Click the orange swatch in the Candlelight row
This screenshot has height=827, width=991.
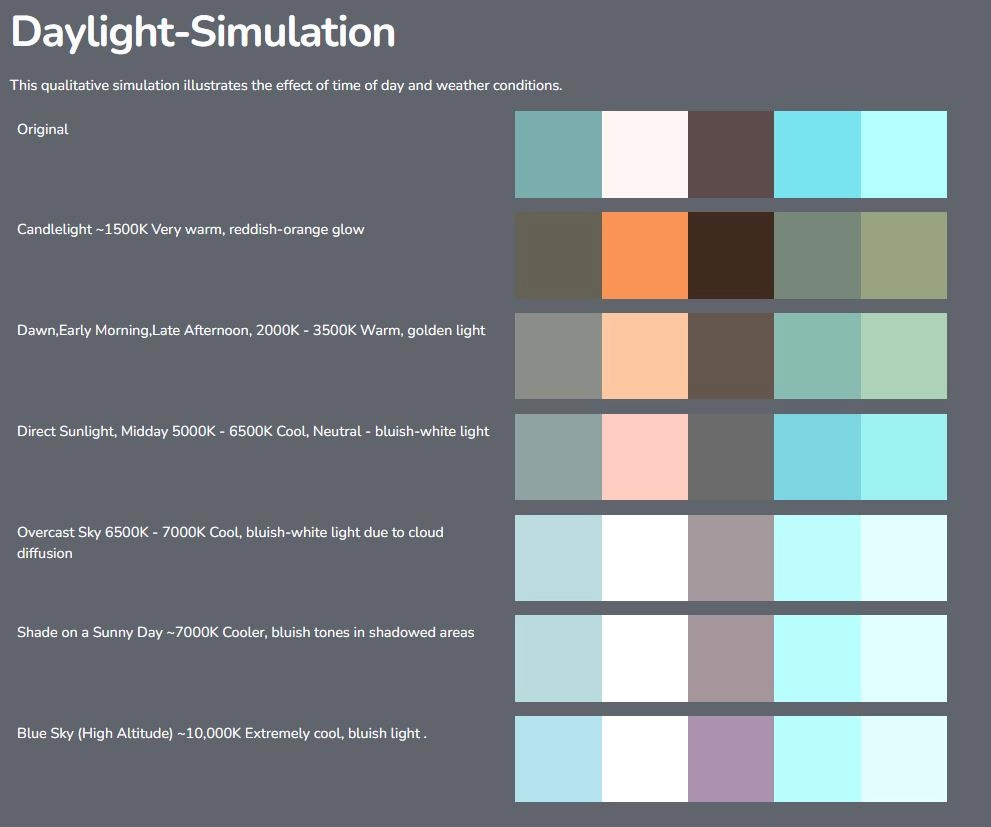click(645, 255)
